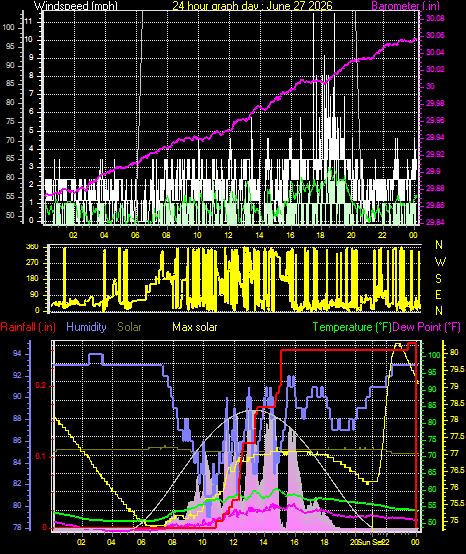Click the 0.2 rainfall scale value

click(41, 385)
